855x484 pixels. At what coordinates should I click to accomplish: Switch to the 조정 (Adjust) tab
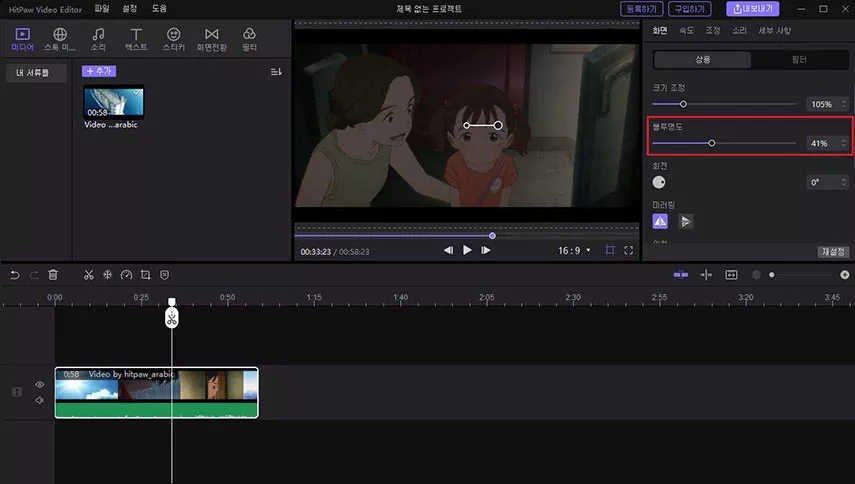tap(713, 31)
